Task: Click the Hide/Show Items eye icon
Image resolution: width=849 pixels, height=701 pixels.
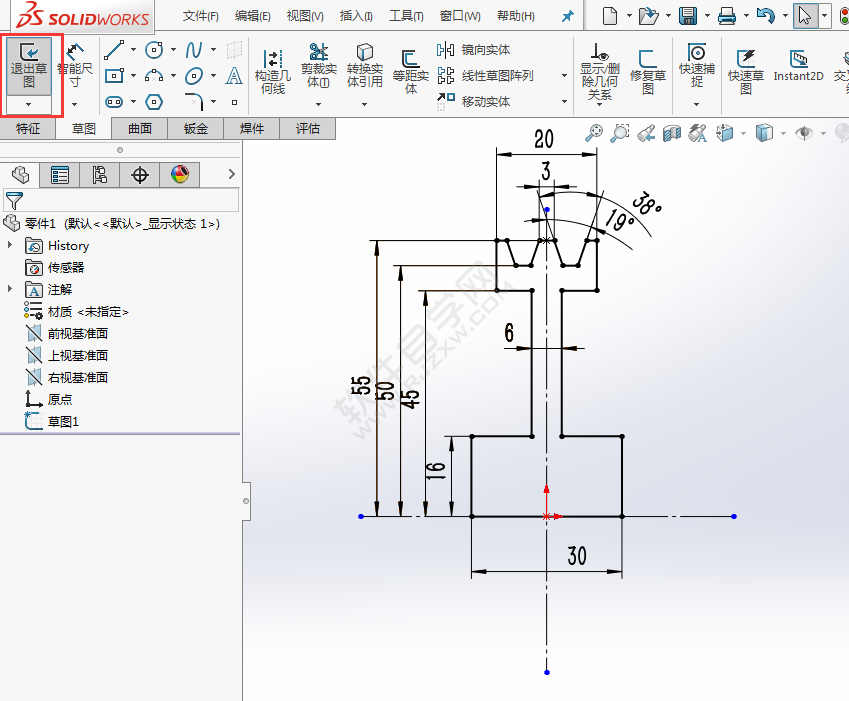Action: pos(804,133)
